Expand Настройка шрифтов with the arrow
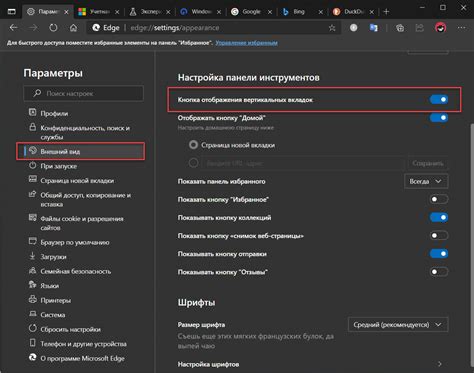This screenshot has width=474, height=373. click(440, 364)
